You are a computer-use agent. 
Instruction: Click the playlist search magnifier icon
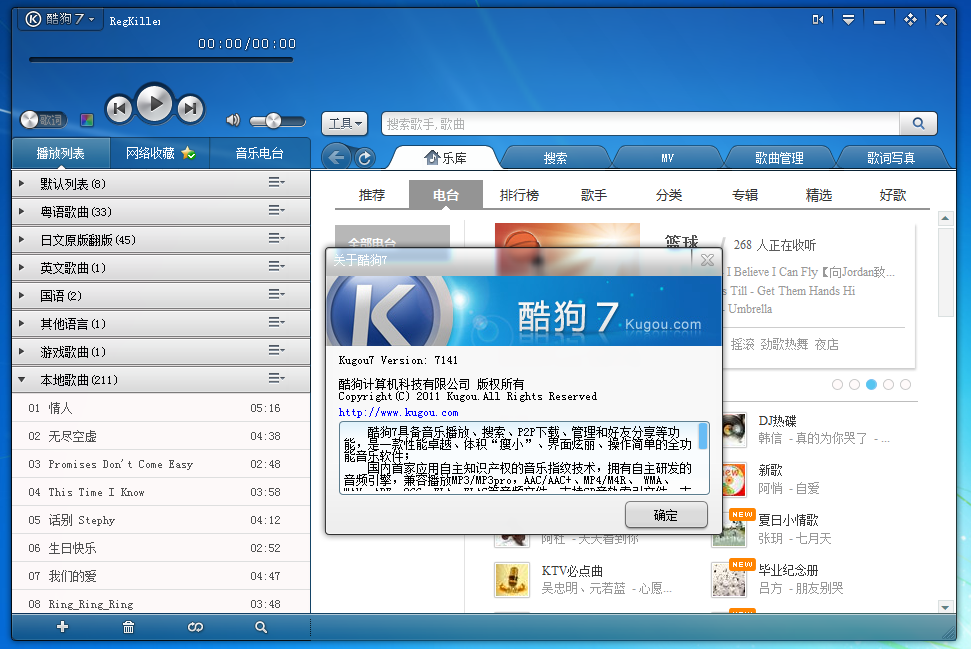click(261, 627)
